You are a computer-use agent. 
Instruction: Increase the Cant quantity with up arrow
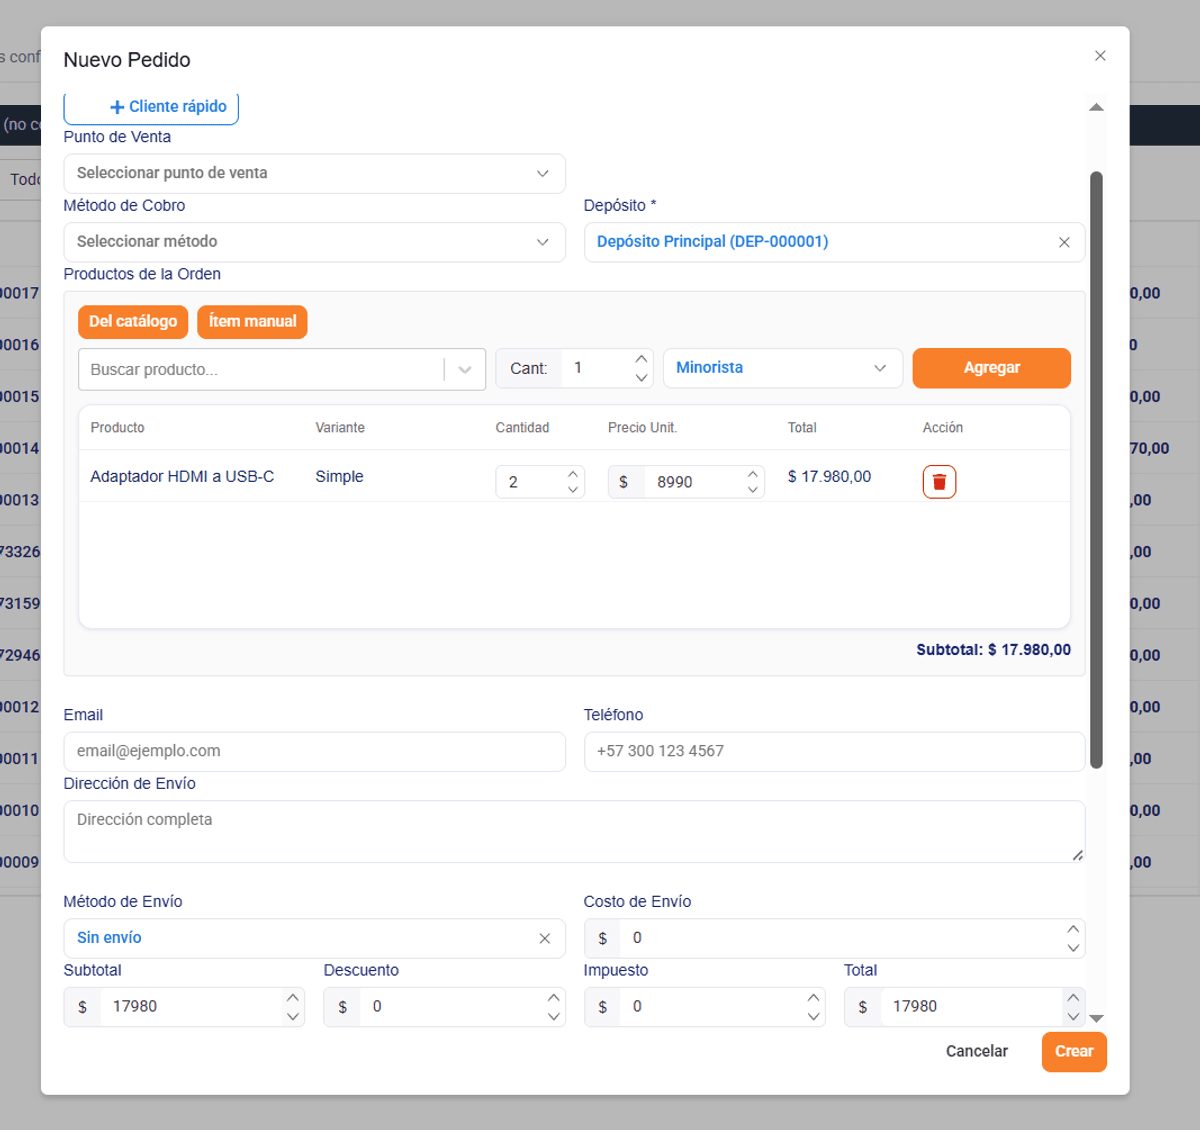pyautogui.click(x=641, y=359)
